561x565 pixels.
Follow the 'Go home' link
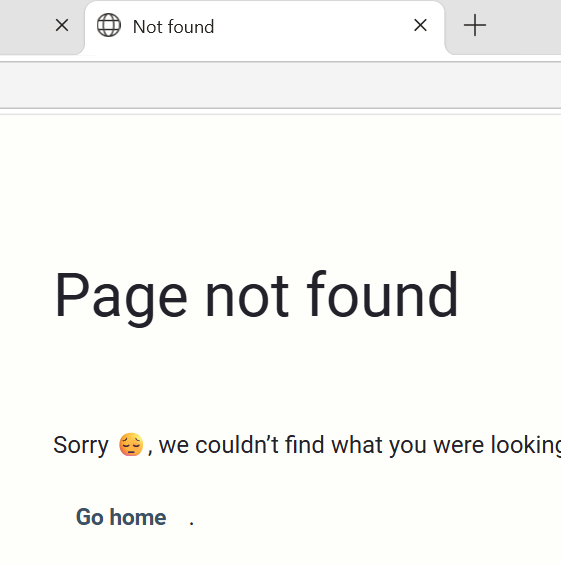[121, 517]
